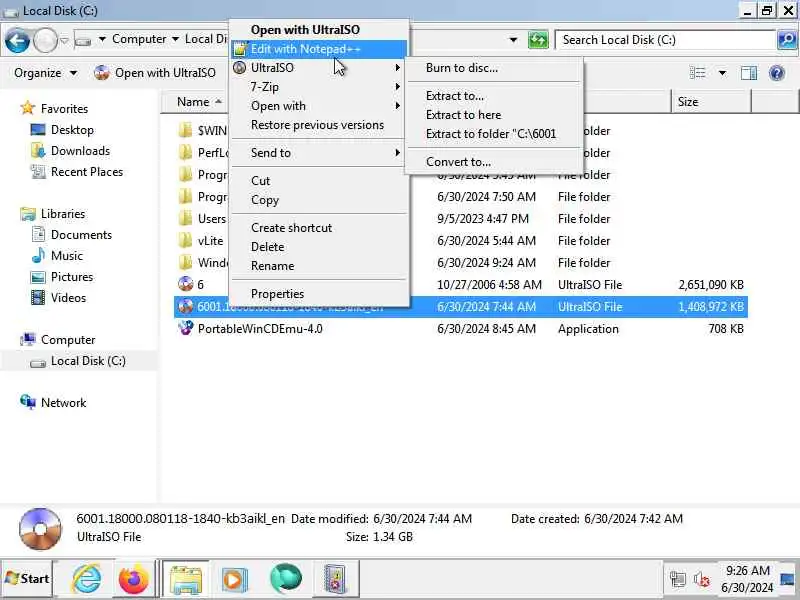Select the Users folder row
The height and width of the screenshot is (600, 800).
click(x=461, y=219)
